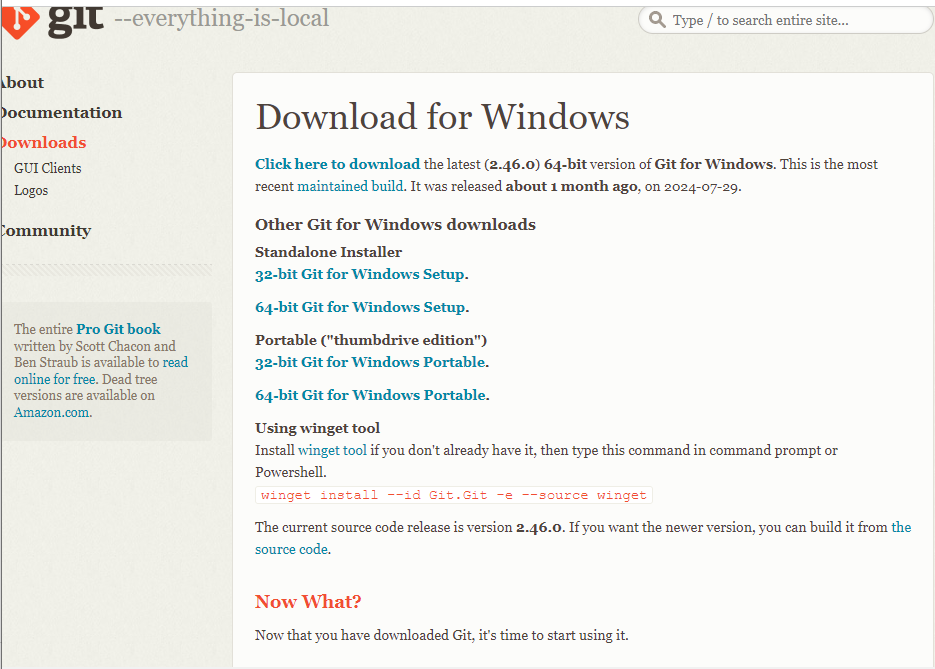Click the '--everything-is-local' tagline
935x669 pixels.
click(221, 18)
